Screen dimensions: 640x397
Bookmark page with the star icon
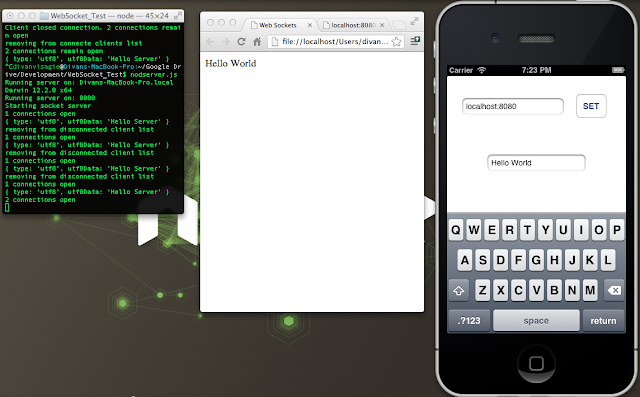[396, 42]
